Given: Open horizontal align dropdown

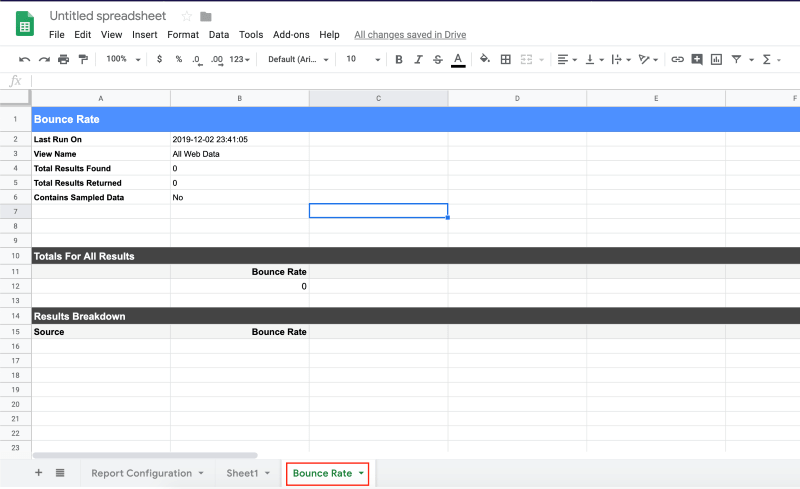Looking at the screenshot, I should 567,60.
